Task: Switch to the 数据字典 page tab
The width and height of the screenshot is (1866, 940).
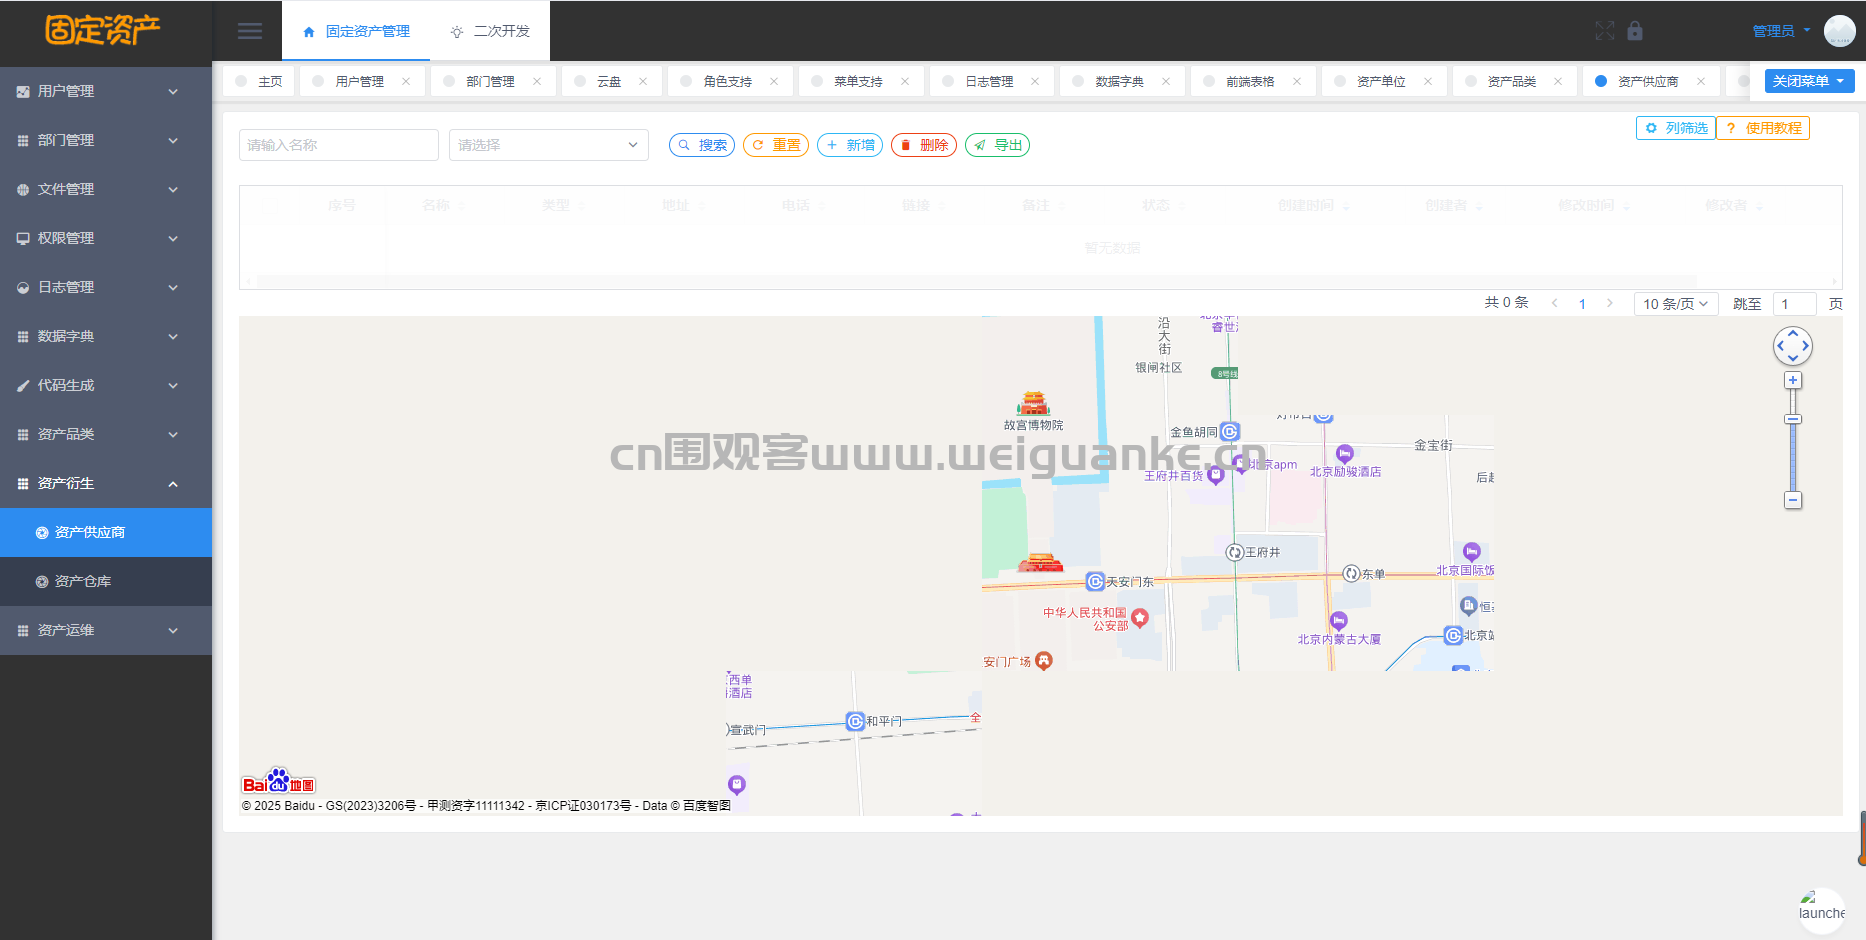Action: [x=1119, y=82]
